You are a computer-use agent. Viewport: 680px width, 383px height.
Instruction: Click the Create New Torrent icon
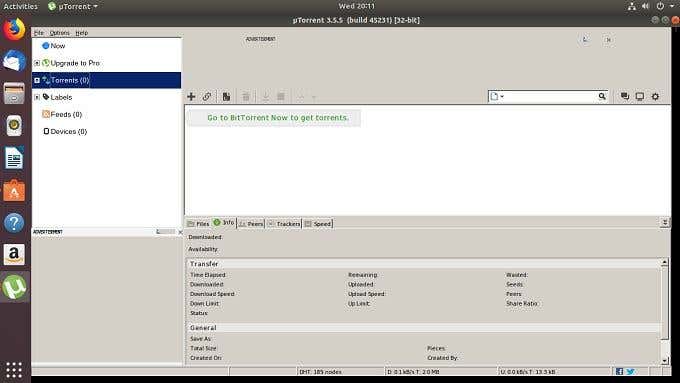pyautogui.click(x=226, y=96)
